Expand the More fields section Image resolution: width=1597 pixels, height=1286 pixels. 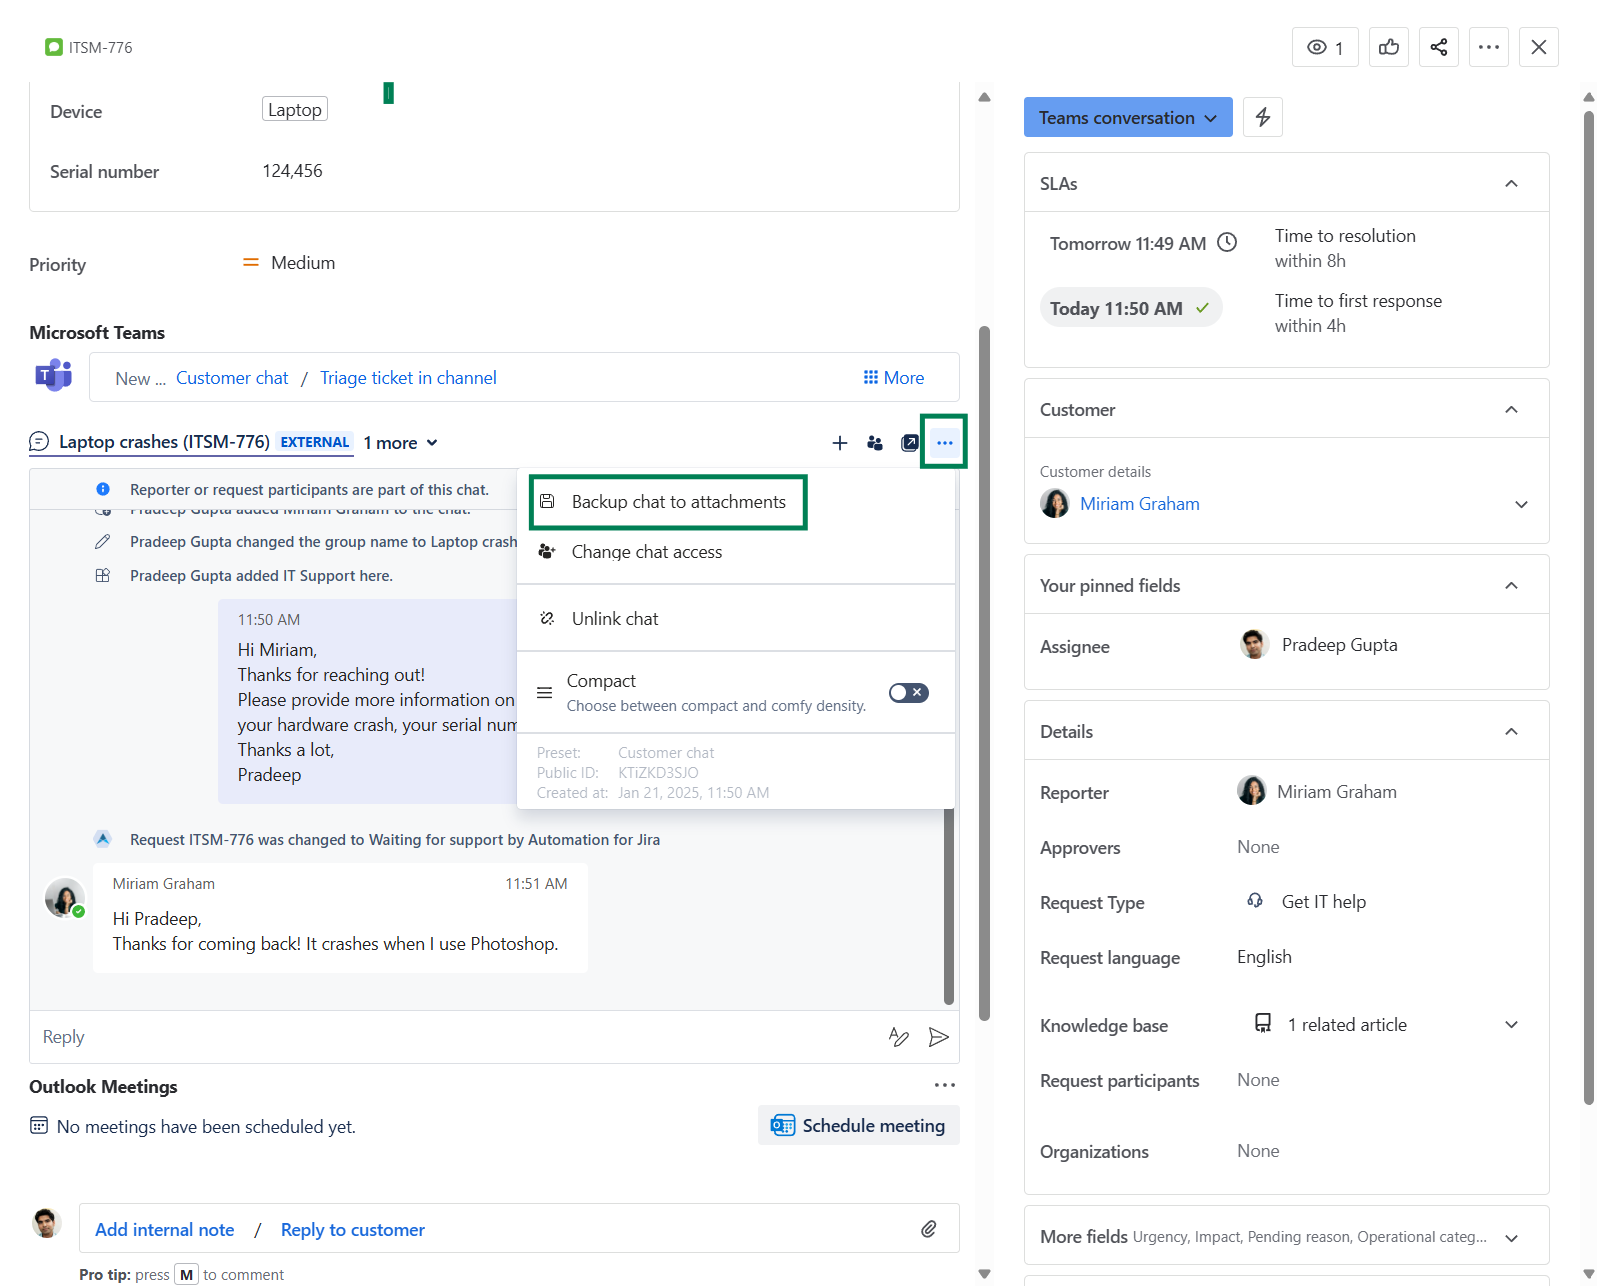pyautogui.click(x=1510, y=1237)
